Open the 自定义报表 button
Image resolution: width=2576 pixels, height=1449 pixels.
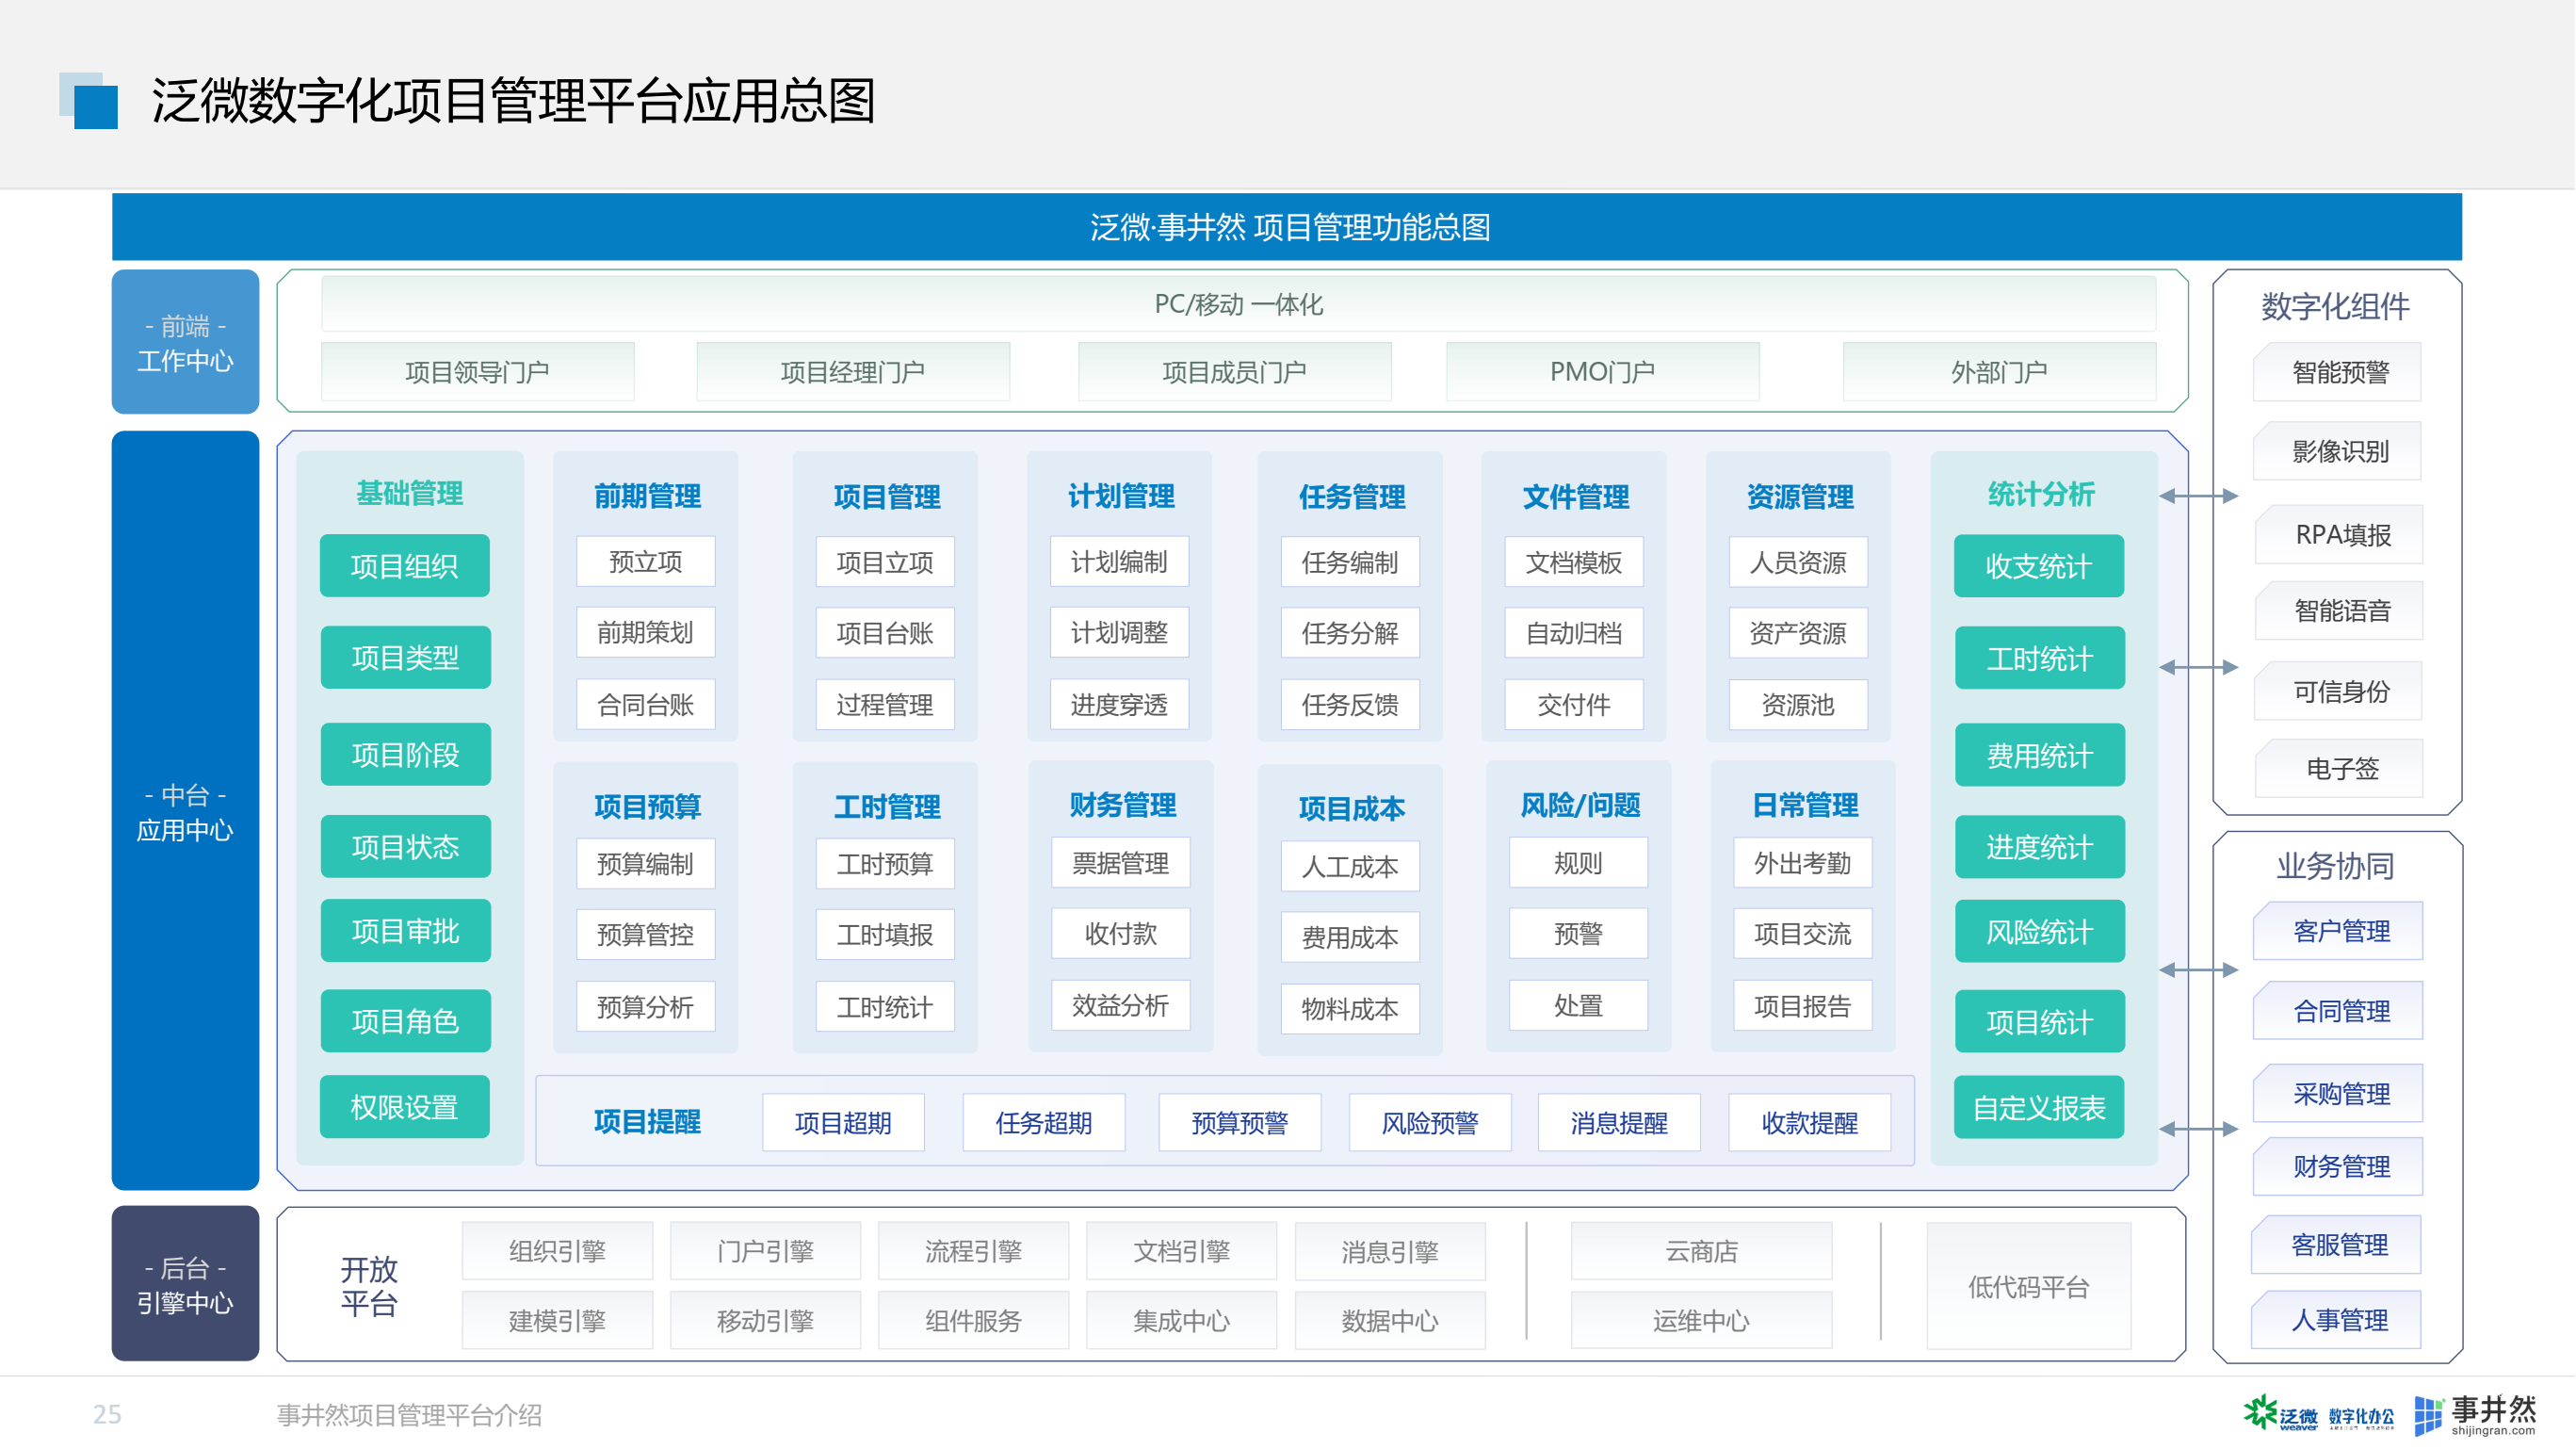[2039, 1107]
